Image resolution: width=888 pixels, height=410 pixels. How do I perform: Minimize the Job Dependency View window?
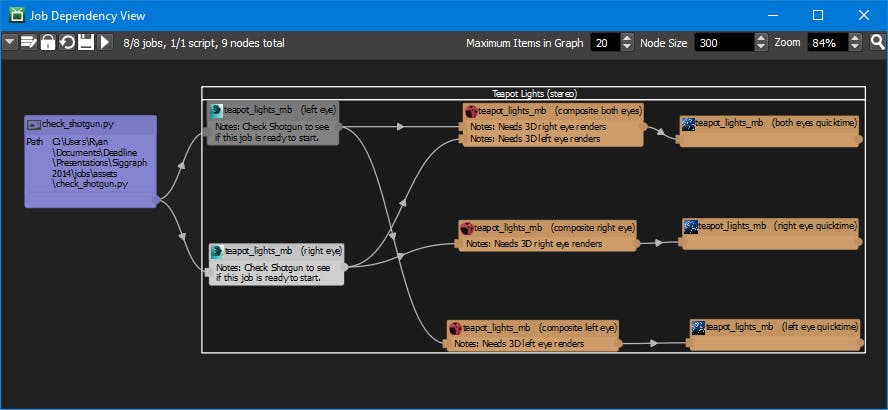point(772,15)
